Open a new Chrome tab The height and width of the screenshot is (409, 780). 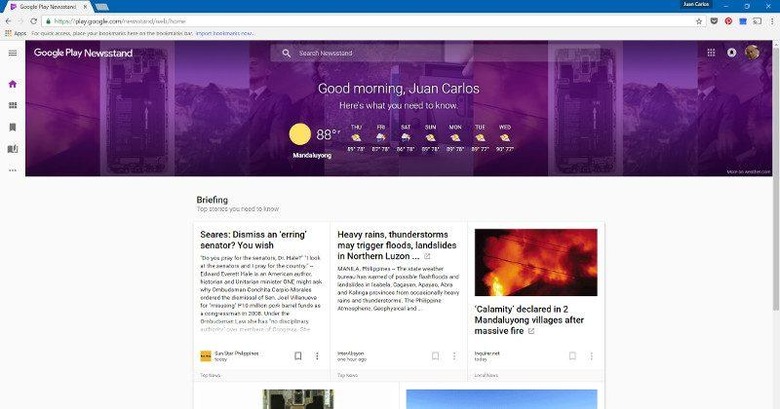click(102, 7)
